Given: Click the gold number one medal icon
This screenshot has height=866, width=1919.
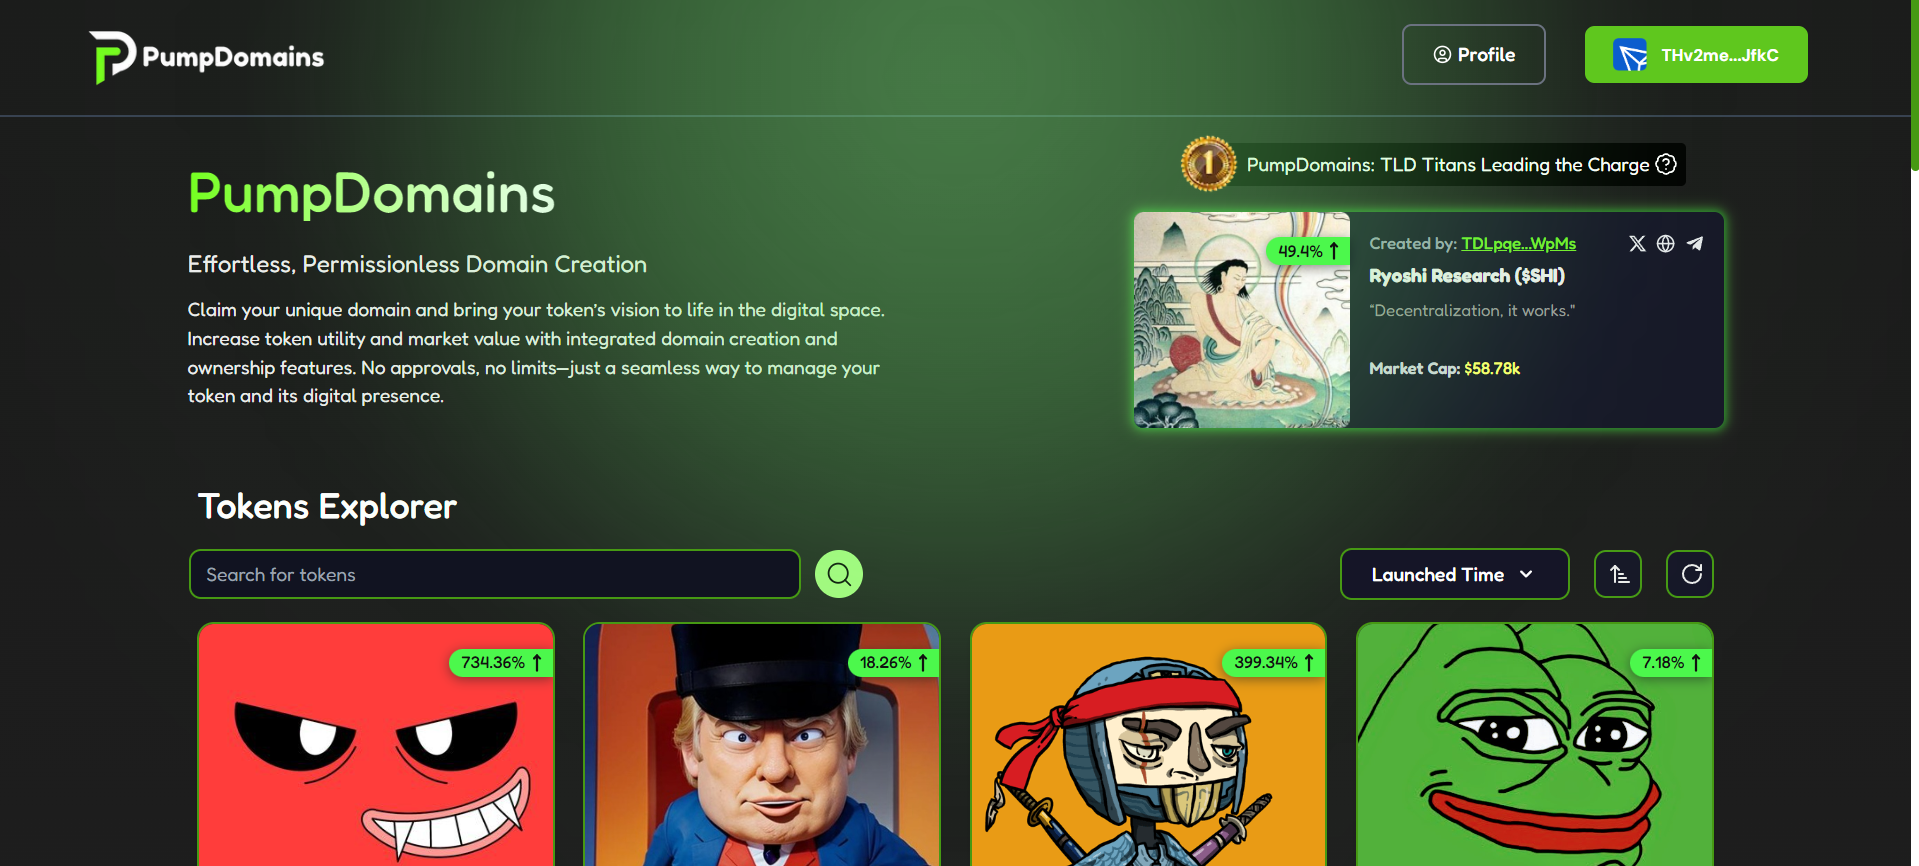Looking at the screenshot, I should tap(1208, 163).
